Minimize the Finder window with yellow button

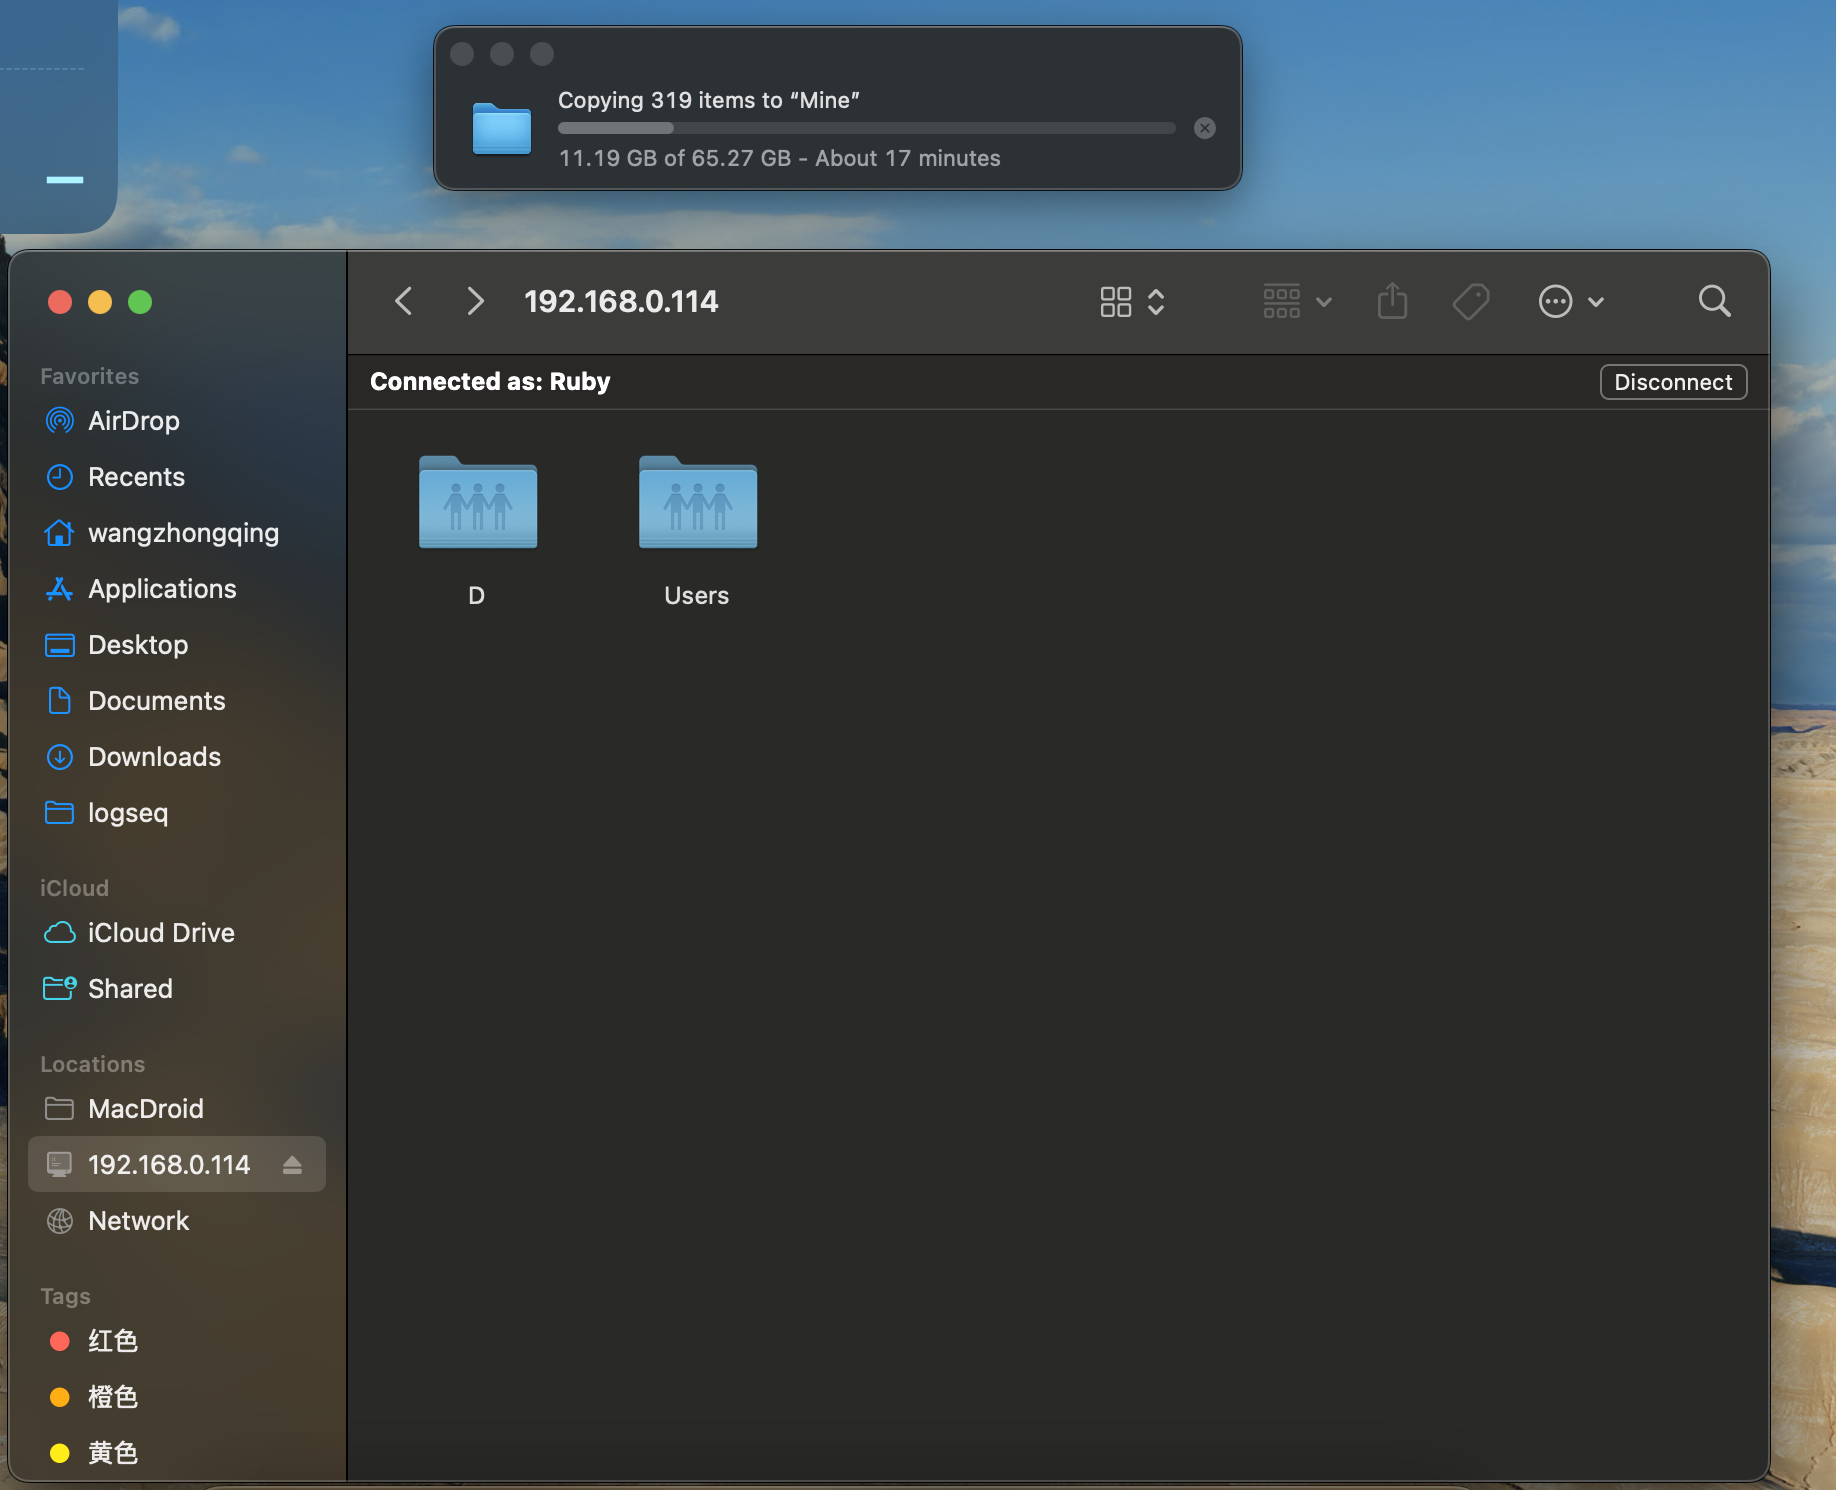coord(100,302)
